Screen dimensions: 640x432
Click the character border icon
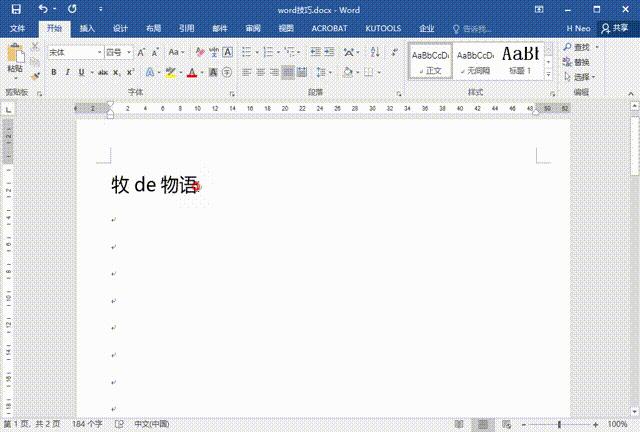click(227, 52)
